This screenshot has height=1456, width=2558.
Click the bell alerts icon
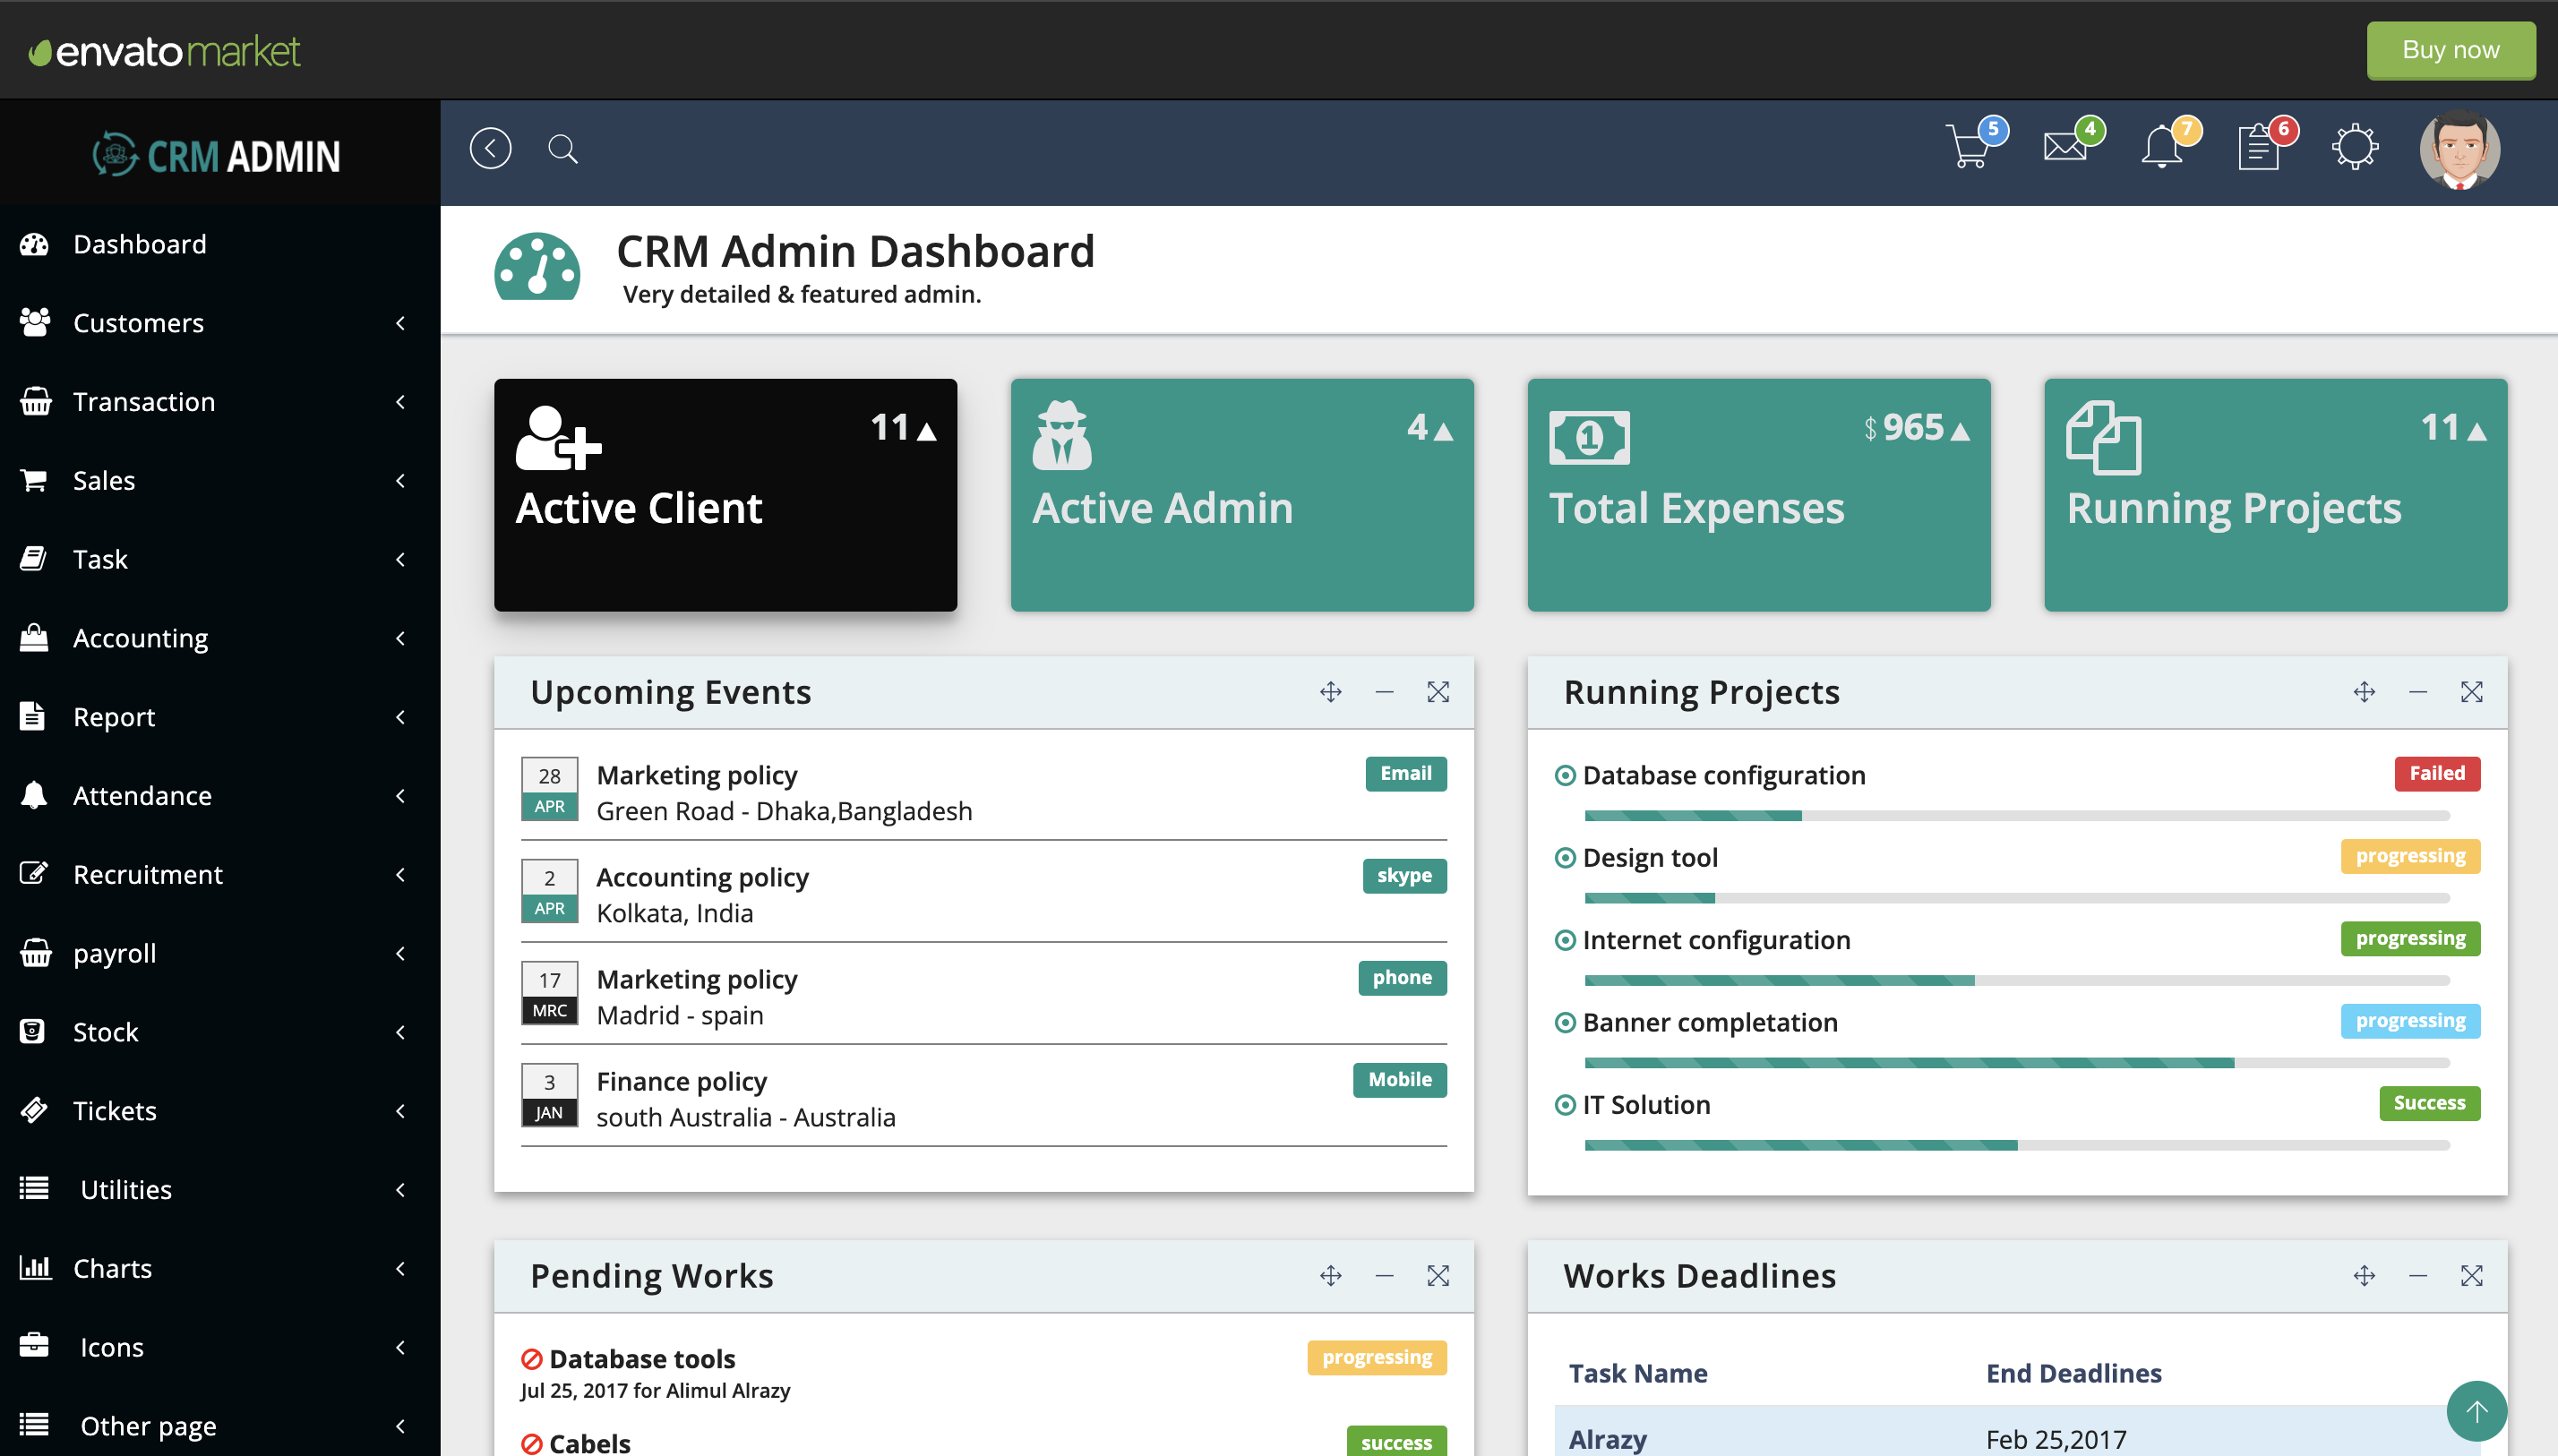click(2162, 148)
